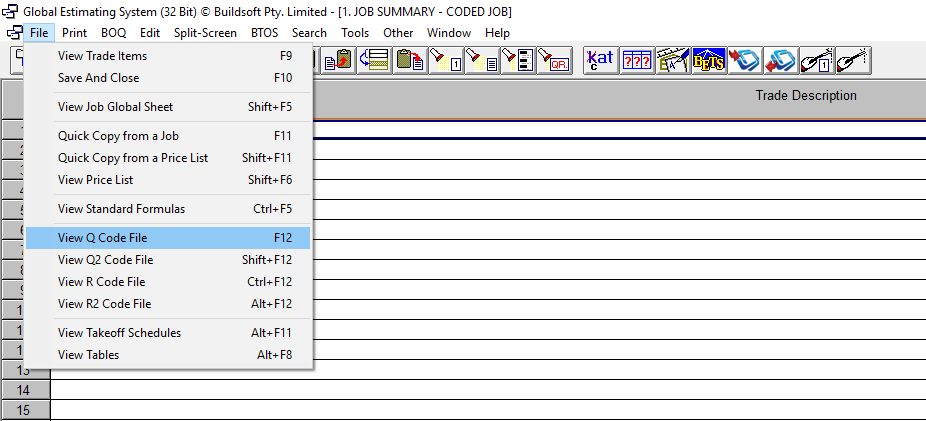Open View Trade Items
Screen dimensions: 926x421
coord(102,56)
